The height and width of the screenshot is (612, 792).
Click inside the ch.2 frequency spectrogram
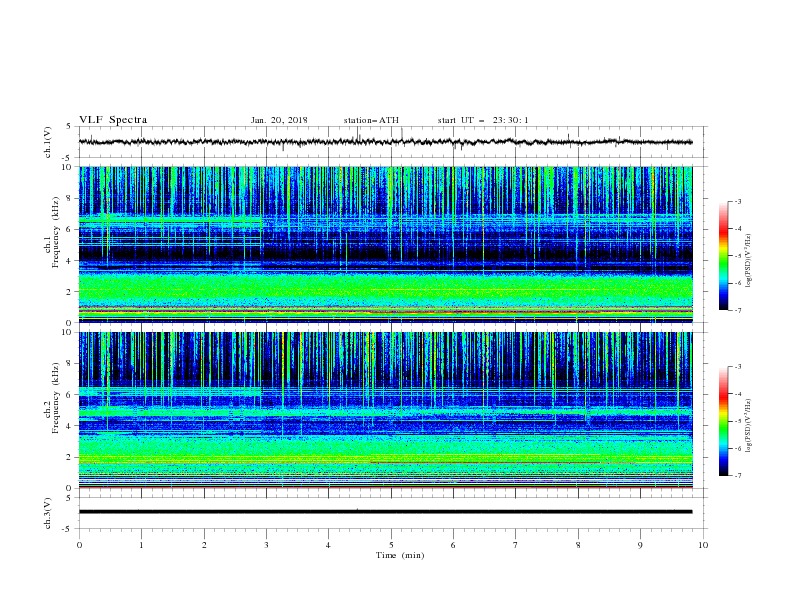(386, 410)
